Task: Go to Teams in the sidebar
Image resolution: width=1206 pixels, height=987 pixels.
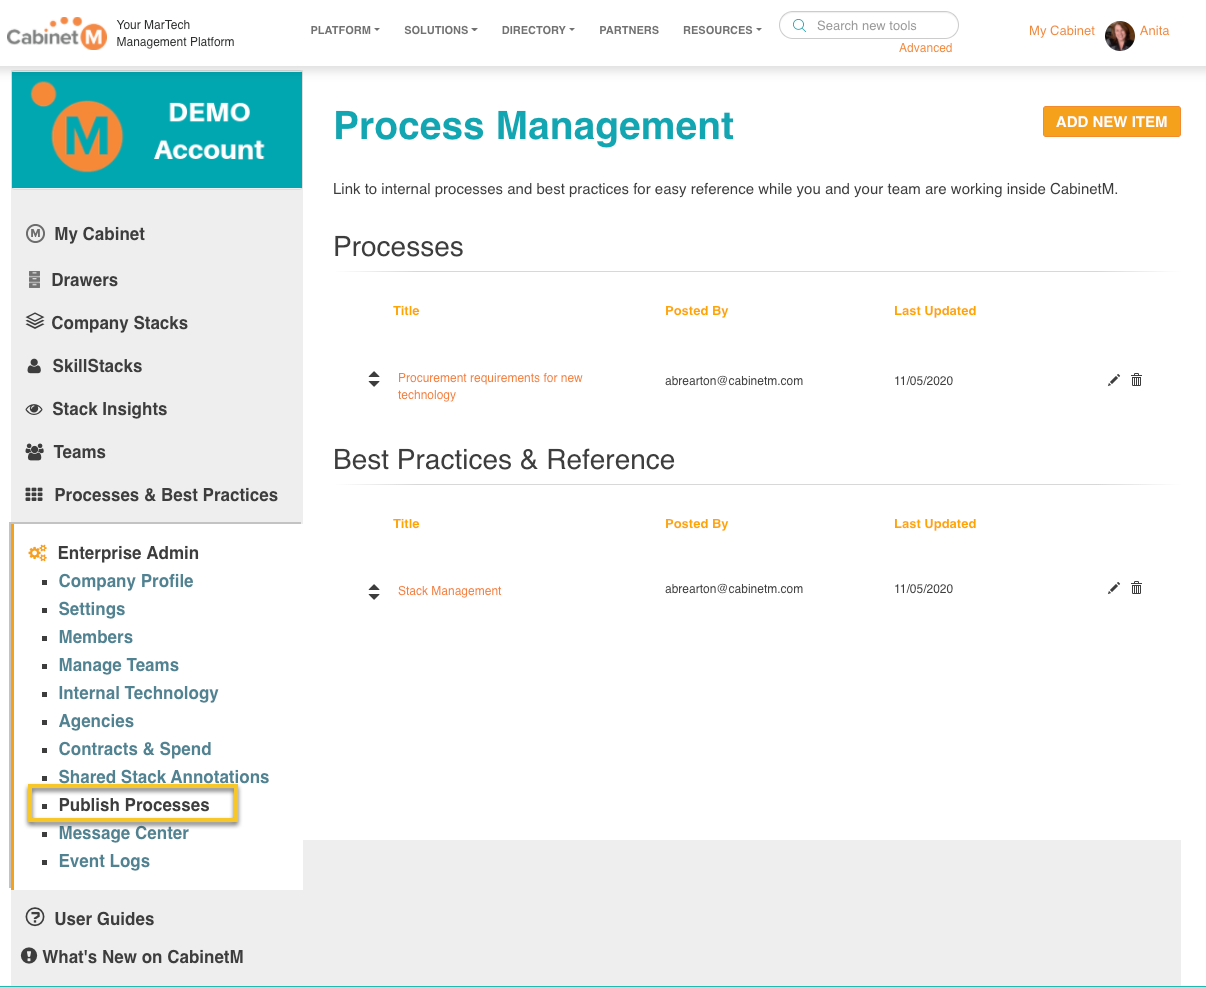Action: pos(80,452)
